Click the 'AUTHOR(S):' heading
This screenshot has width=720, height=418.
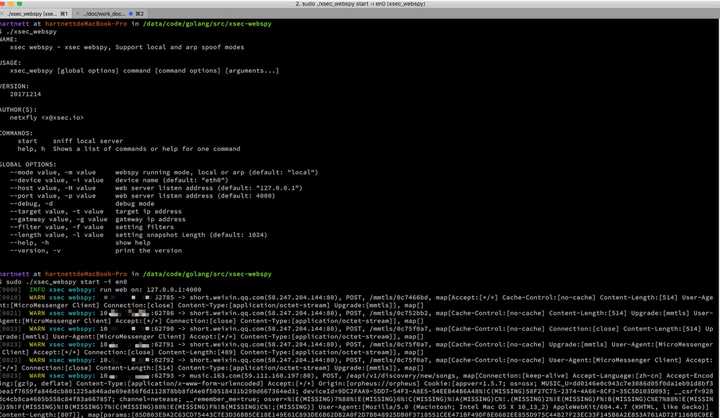click(18, 110)
